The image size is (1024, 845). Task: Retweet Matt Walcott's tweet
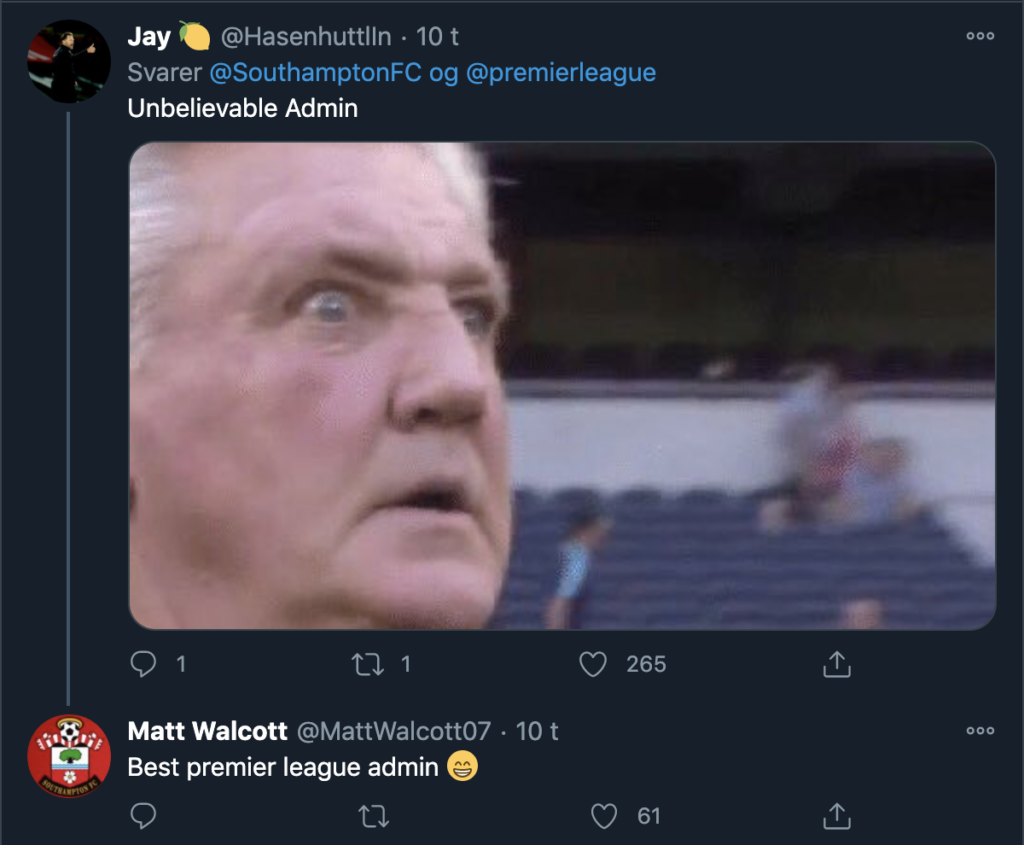tap(373, 817)
